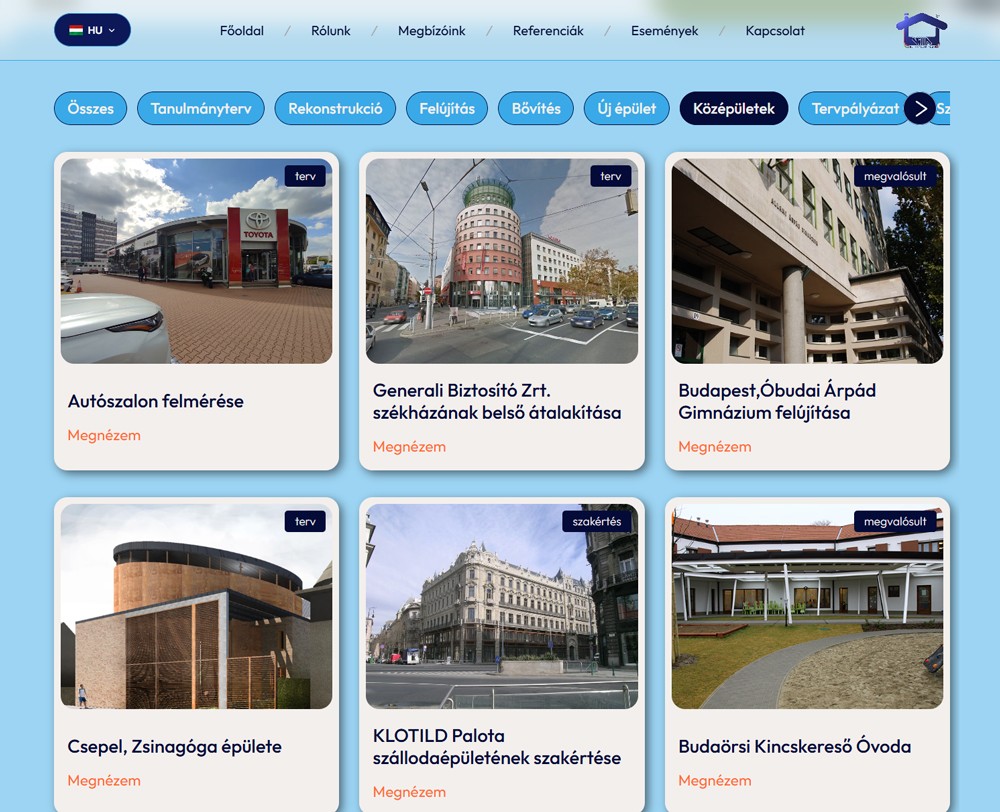The image size is (1000, 812).
Task: Click Megnézem under Csepel Zsinagóga
Action: tap(104, 781)
